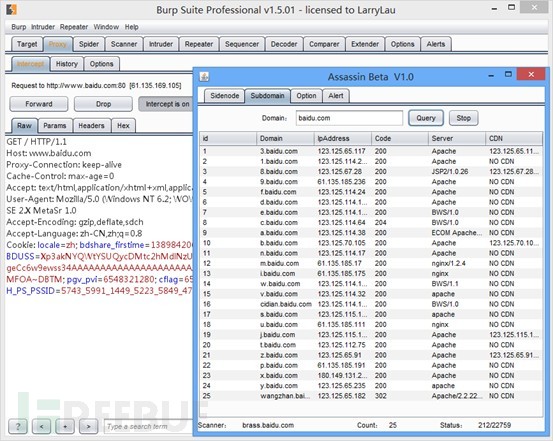Select the Raw view tab
The image size is (553, 441).
(24, 126)
